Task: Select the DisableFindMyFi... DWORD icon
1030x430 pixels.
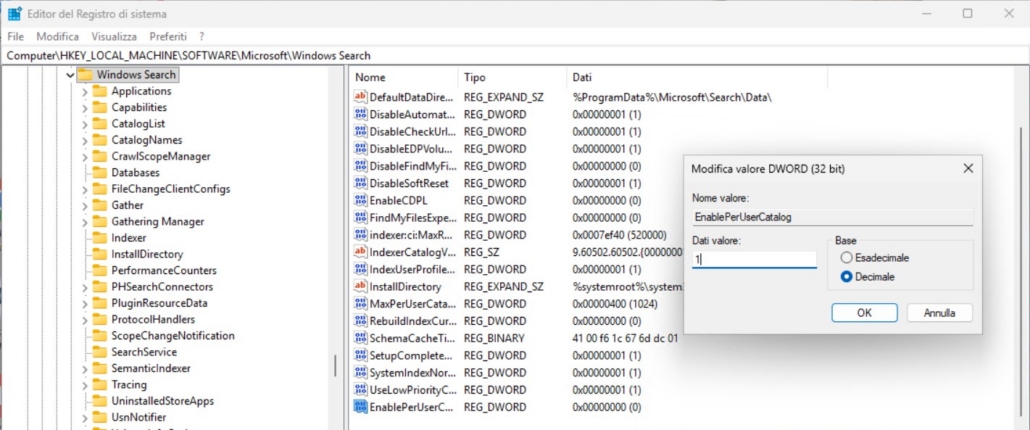Action: click(x=360, y=166)
